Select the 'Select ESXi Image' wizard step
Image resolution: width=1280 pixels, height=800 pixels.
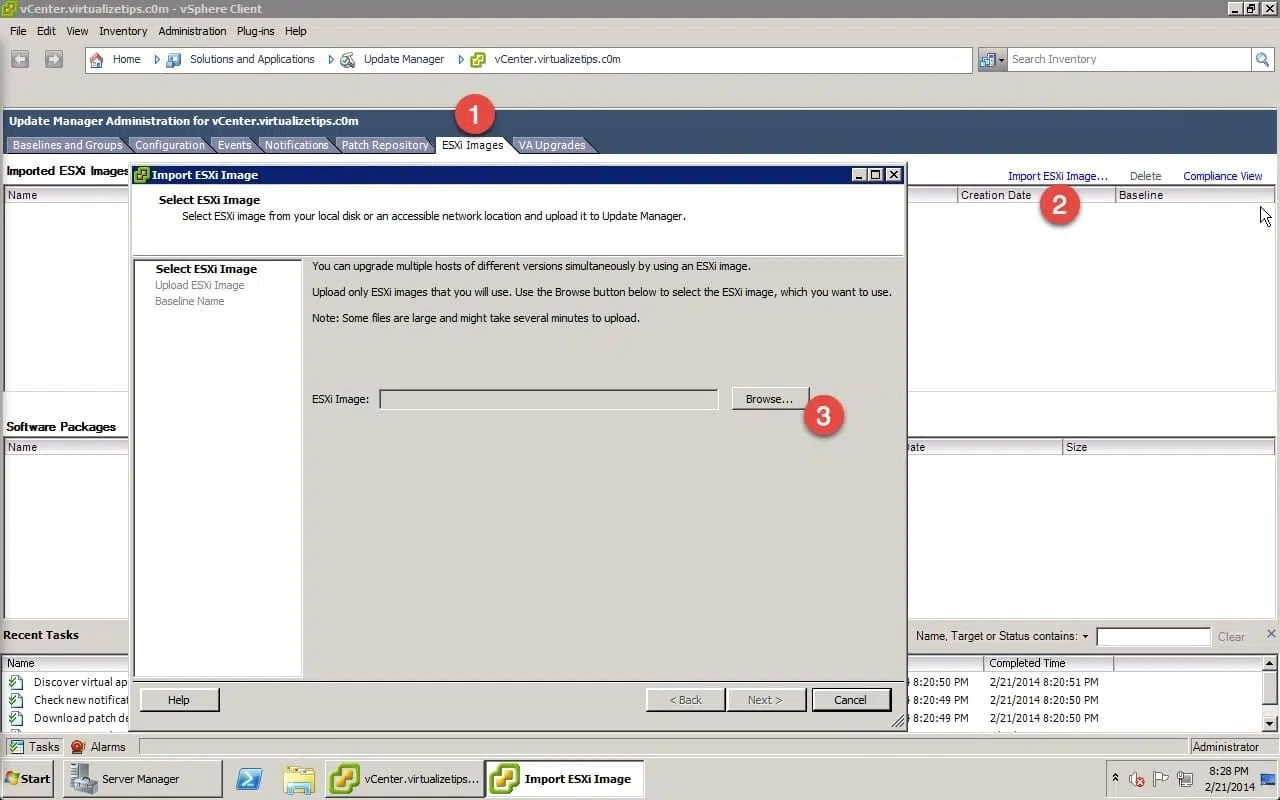coord(206,269)
